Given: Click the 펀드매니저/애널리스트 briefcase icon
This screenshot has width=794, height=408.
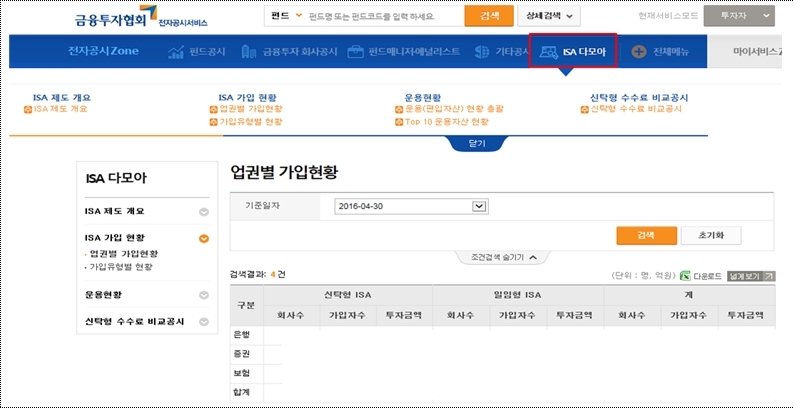Looking at the screenshot, I should 355,52.
